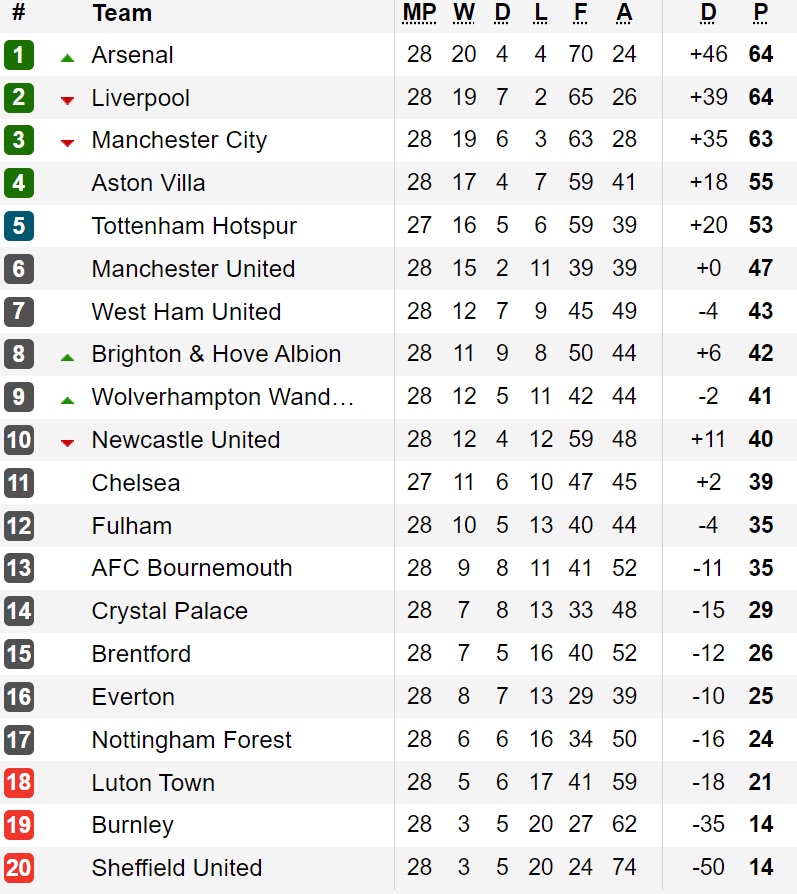The image size is (797, 894).
Task: Click the P points column header
Action: [761, 13]
